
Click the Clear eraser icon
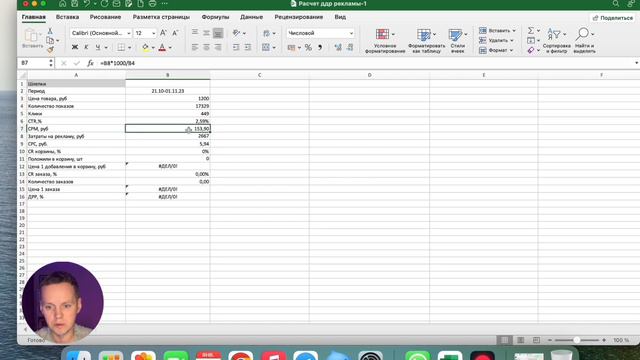531,50
